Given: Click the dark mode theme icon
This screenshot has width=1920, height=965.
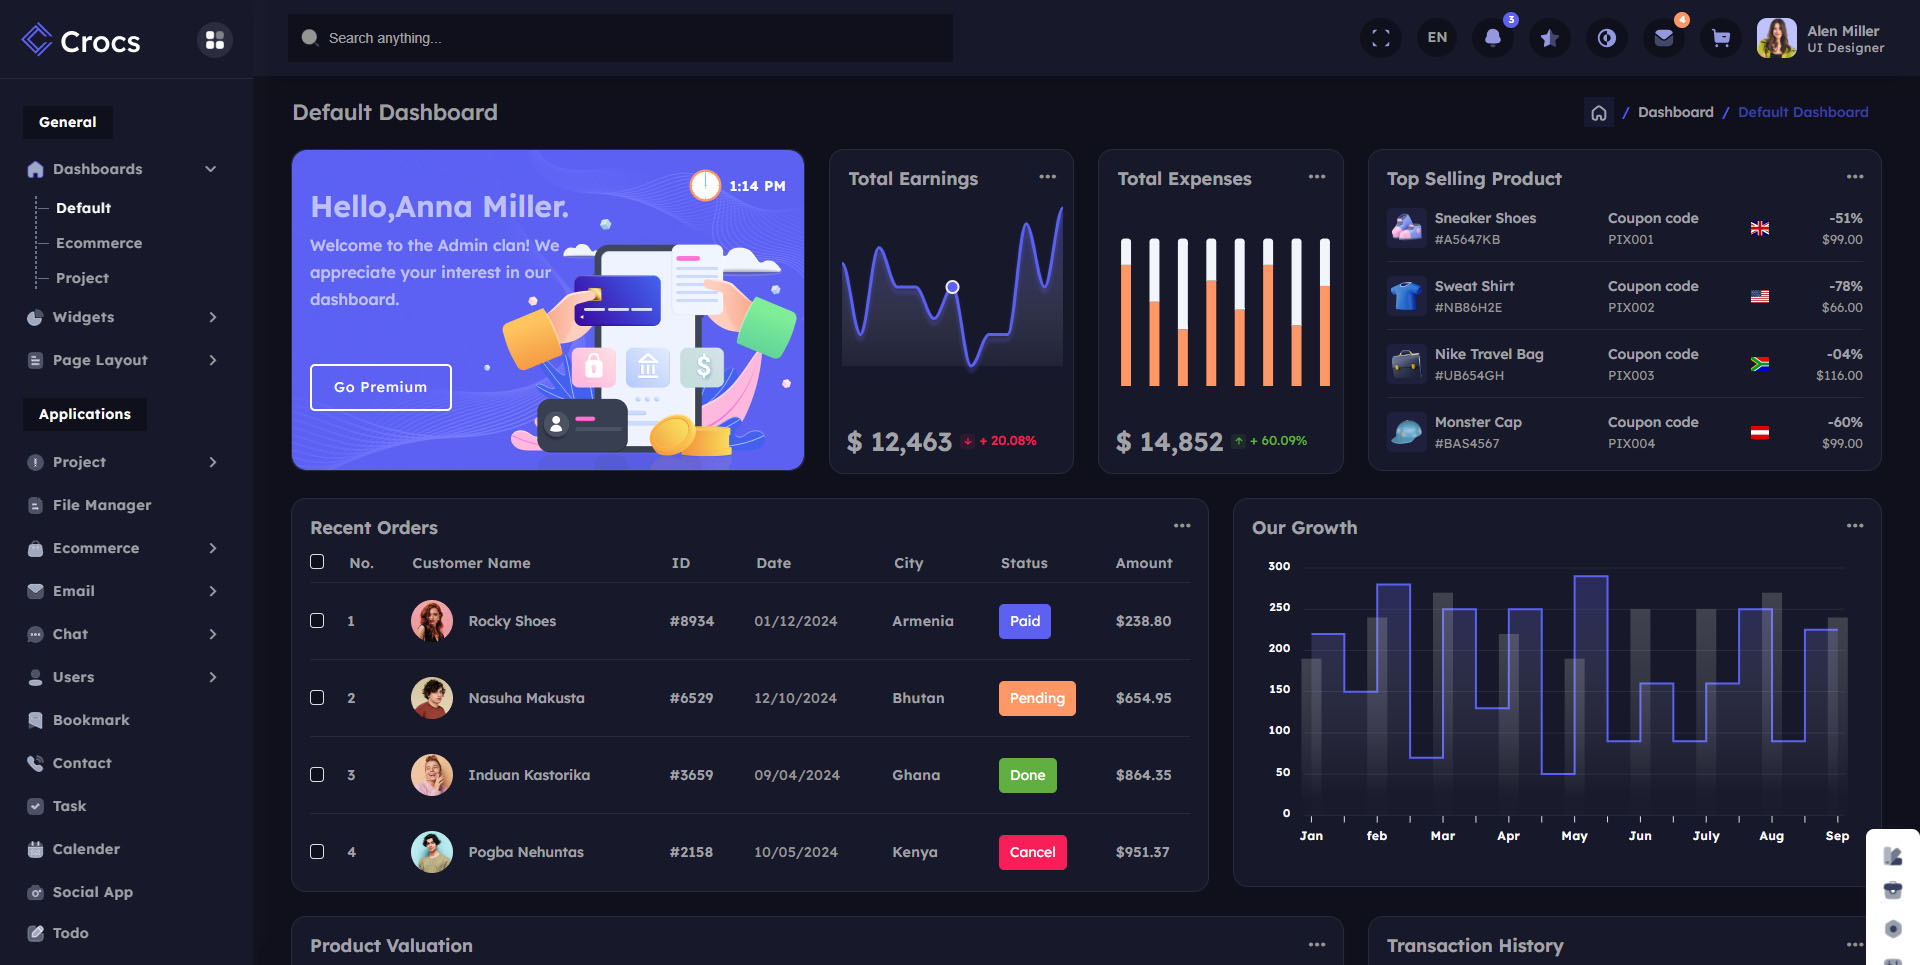Looking at the screenshot, I should click(x=1606, y=38).
